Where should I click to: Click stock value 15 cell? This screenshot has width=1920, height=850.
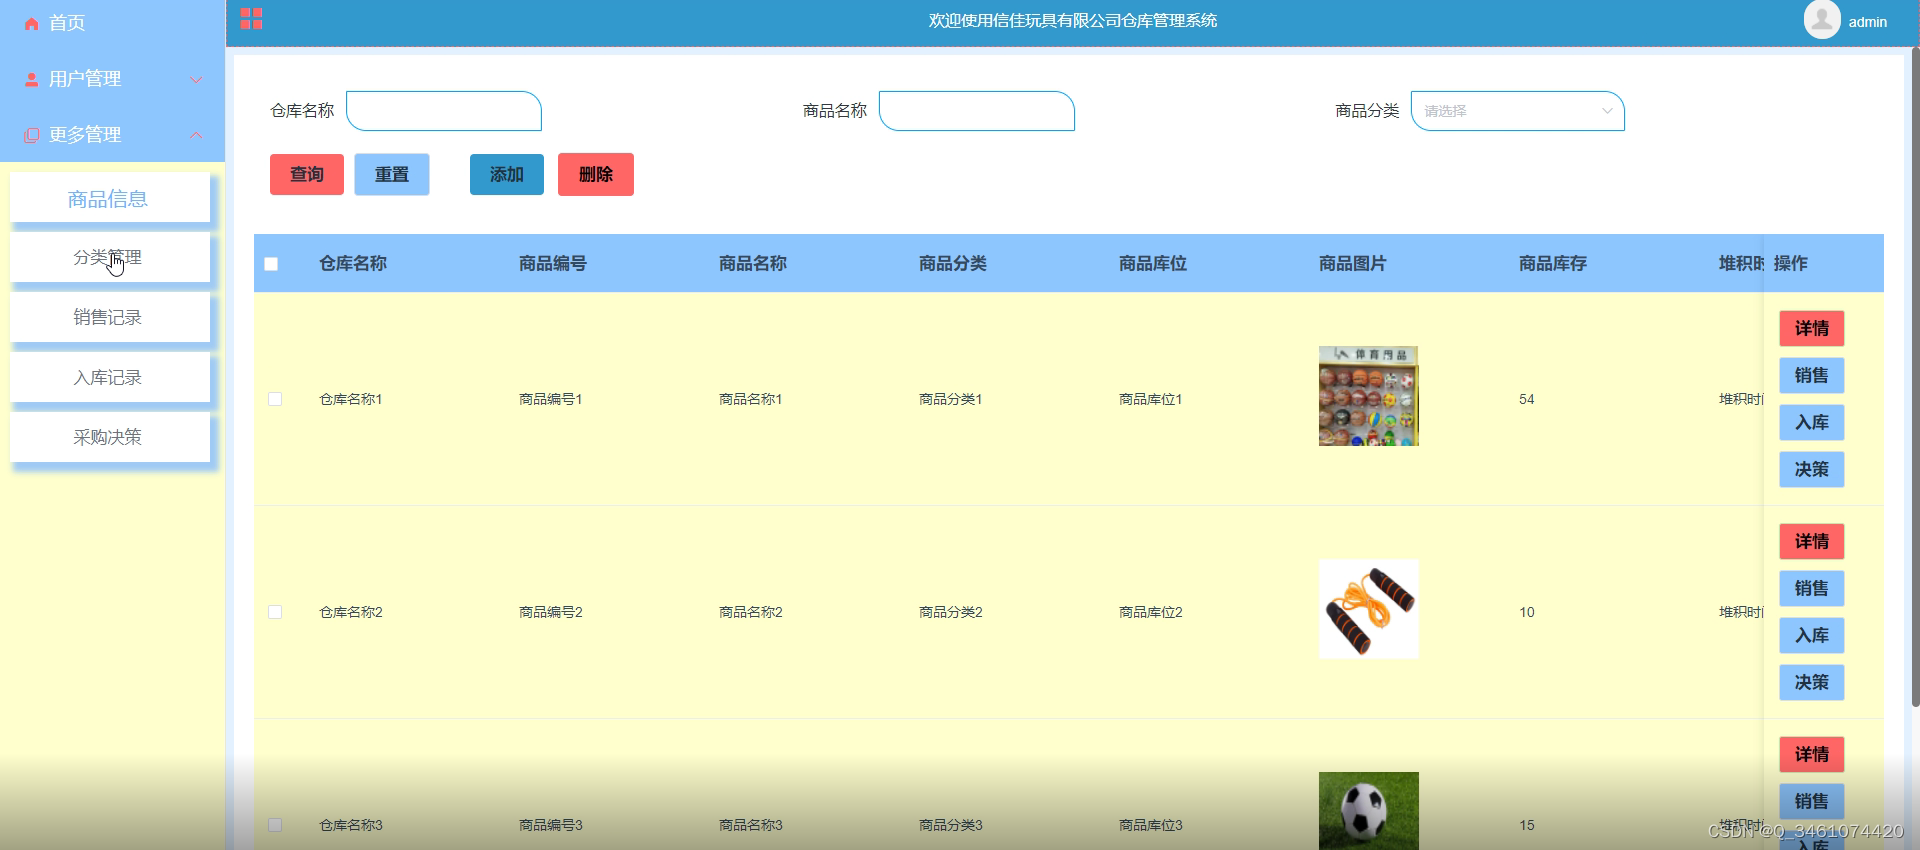click(x=1527, y=825)
